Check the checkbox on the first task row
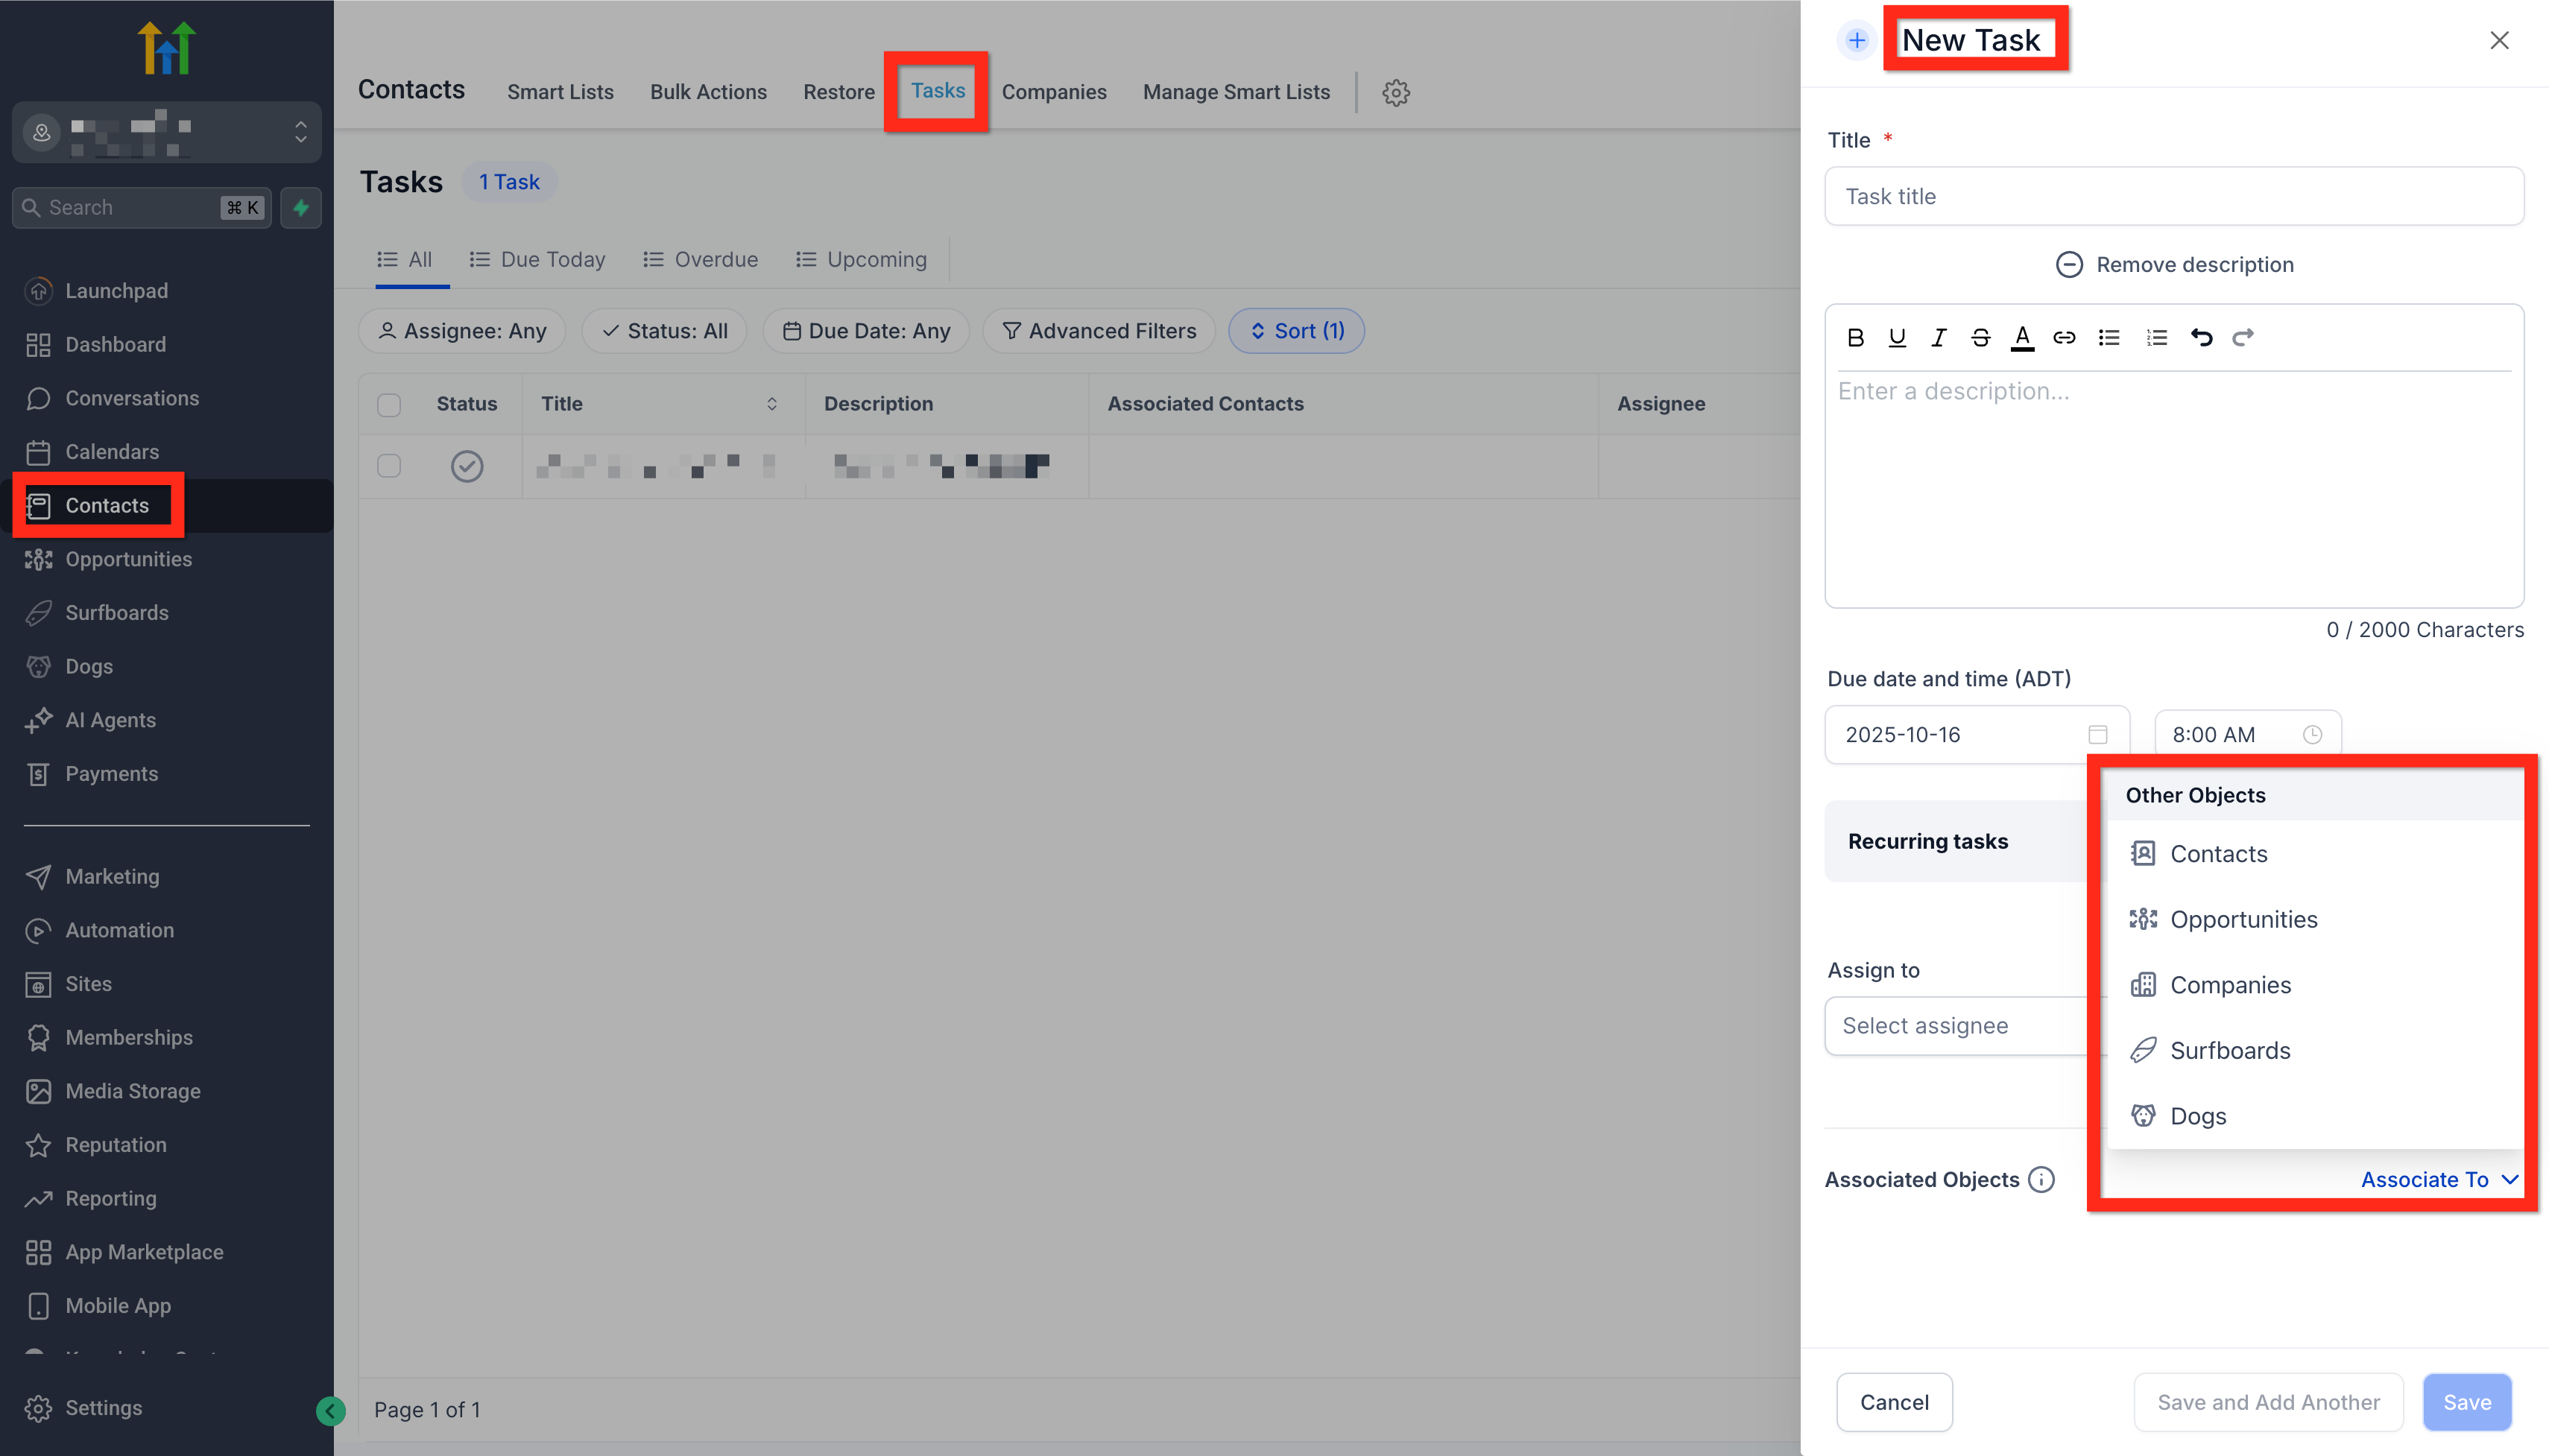 [389, 466]
